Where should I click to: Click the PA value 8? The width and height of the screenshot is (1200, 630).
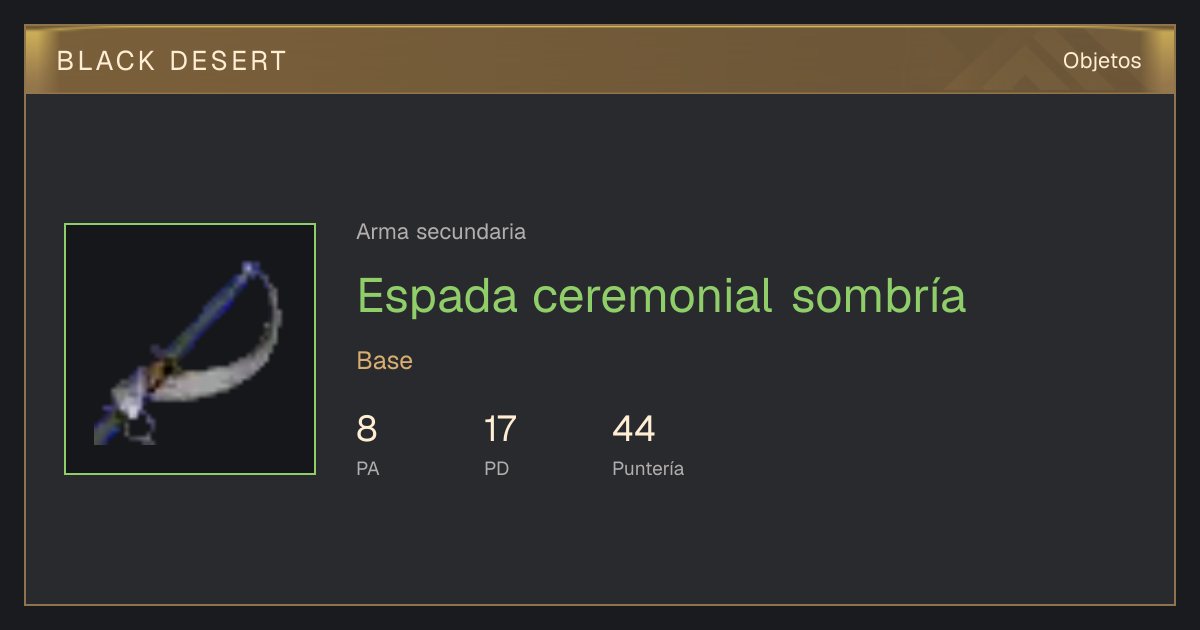tap(367, 429)
